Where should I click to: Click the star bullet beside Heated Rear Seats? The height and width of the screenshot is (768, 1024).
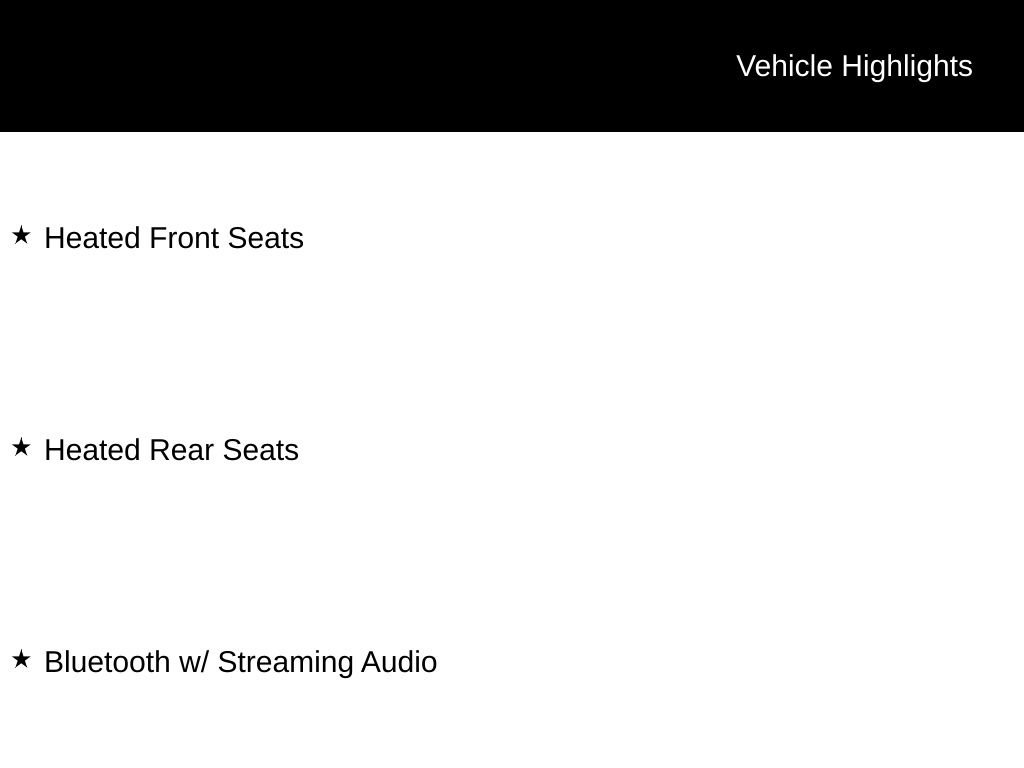pyautogui.click(x=21, y=448)
